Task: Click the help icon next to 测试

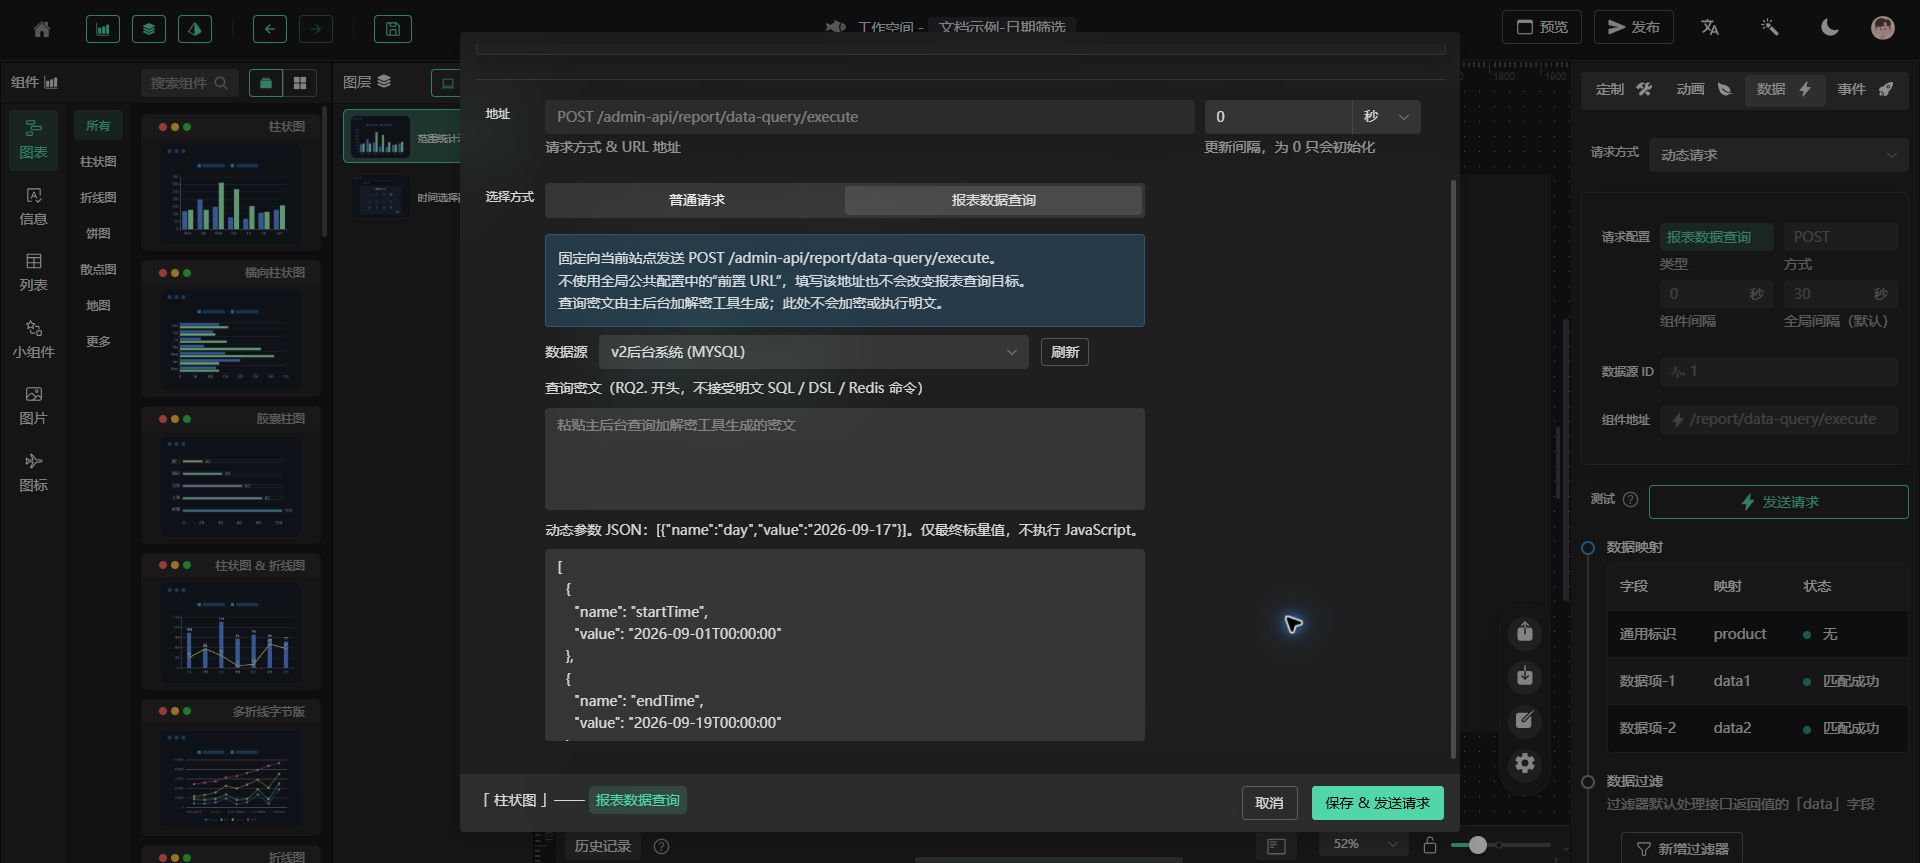Action: [x=1630, y=499]
